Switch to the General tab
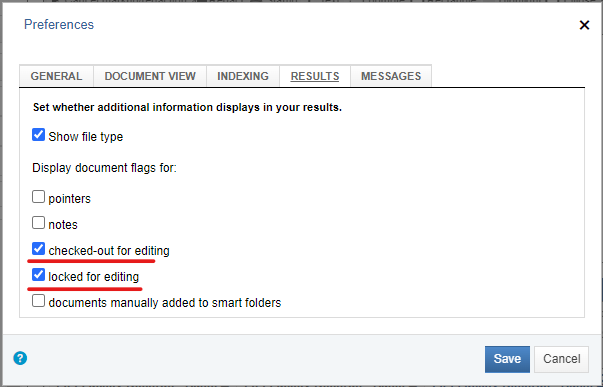603x387 pixels. pos(57,76)
